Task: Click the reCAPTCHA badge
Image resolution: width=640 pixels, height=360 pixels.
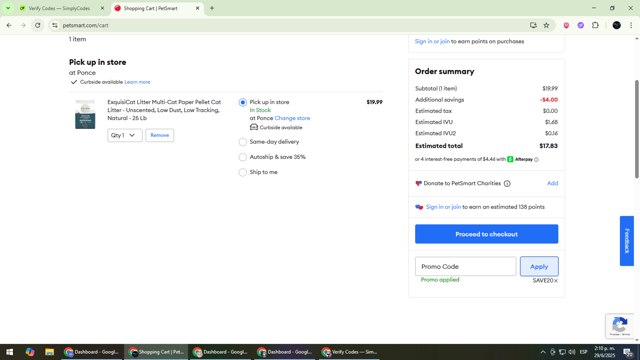Action: click(619, 326)
